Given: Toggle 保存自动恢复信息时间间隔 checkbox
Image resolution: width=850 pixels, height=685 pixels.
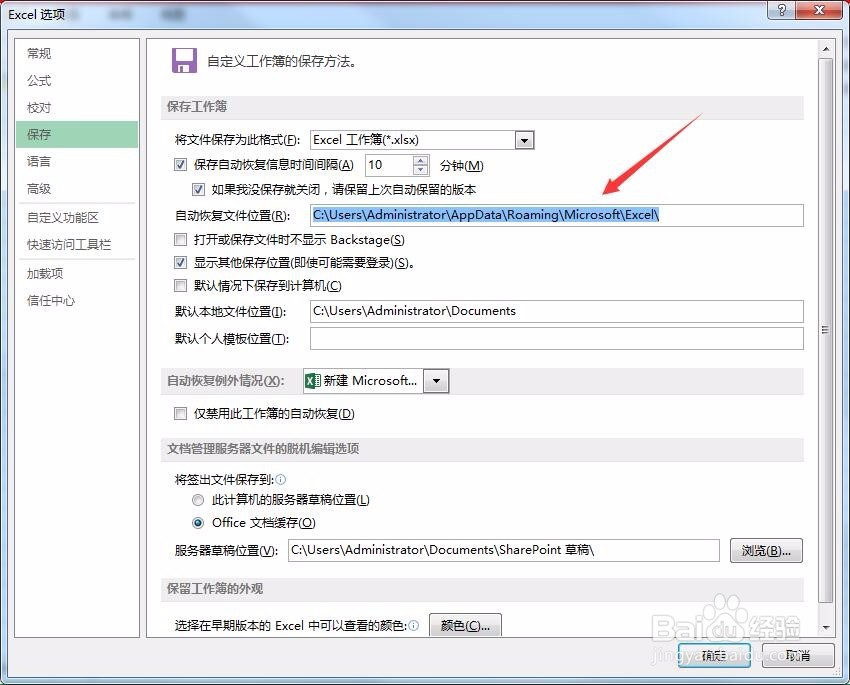Looking at the screenshot, I should pyautogui.click(x=181, y=165).
